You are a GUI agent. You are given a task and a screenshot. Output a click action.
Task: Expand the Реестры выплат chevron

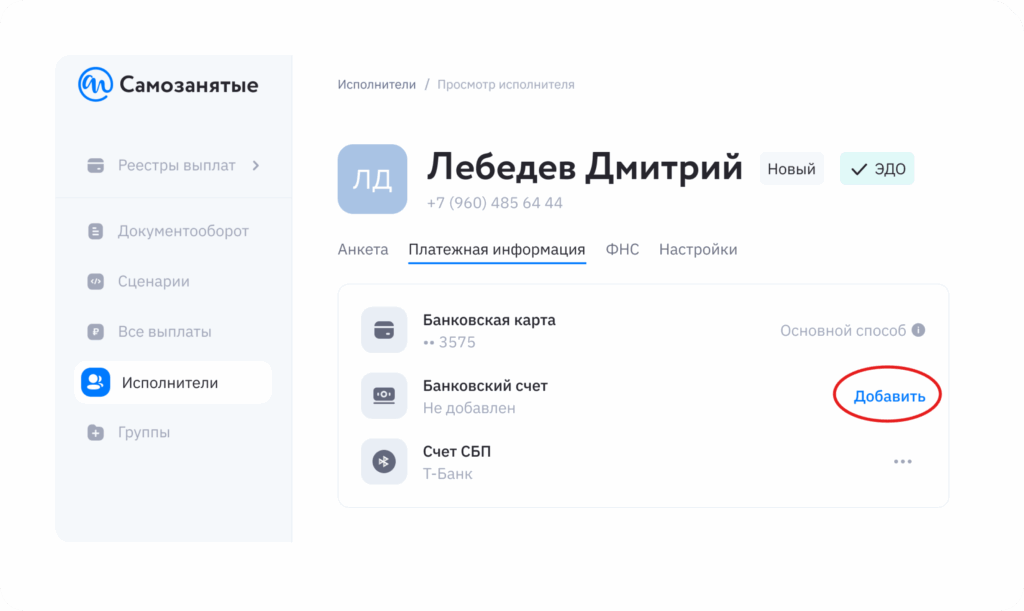point(256,166)
